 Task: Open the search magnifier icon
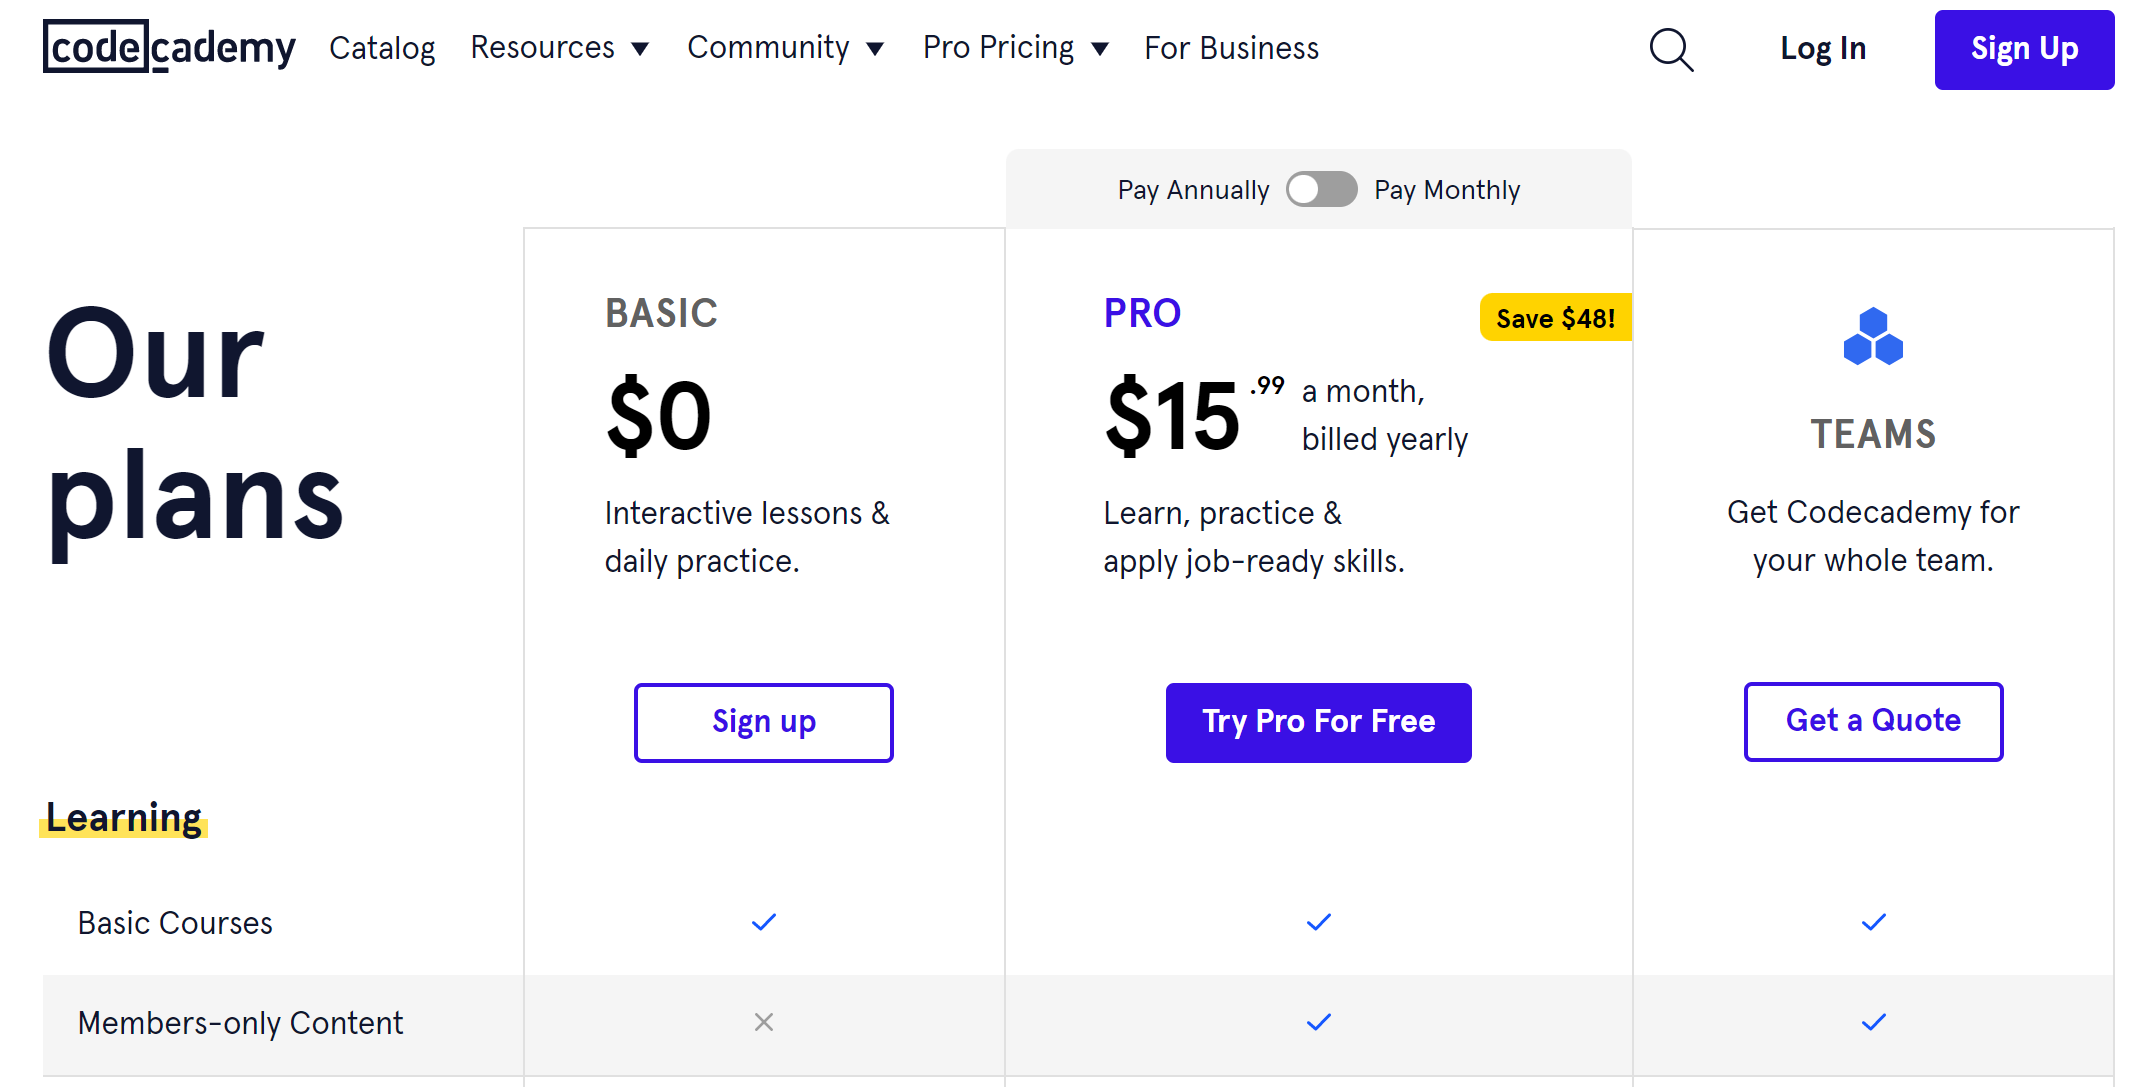click(1671, 49)
